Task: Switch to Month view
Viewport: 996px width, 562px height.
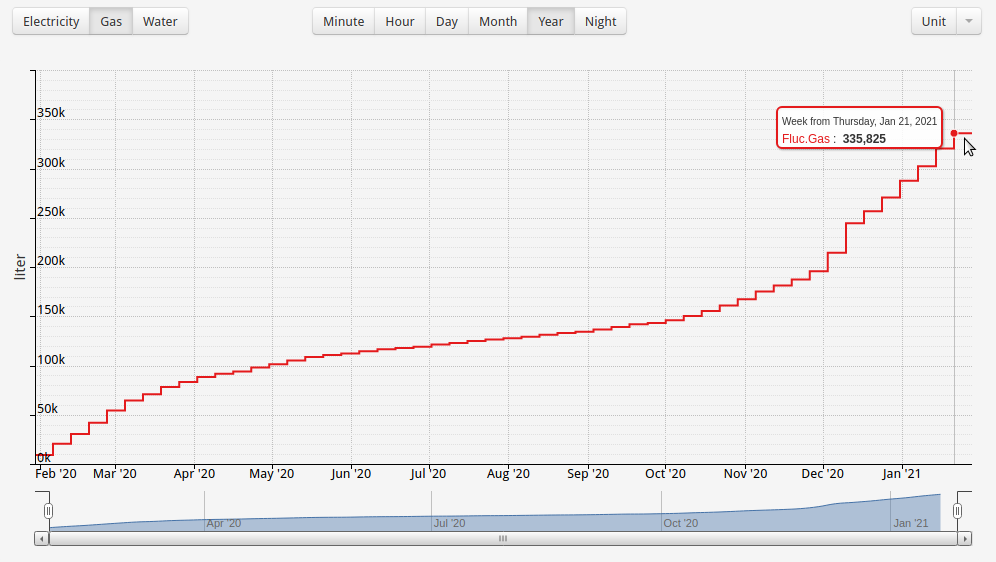Action: pos(498,21)
